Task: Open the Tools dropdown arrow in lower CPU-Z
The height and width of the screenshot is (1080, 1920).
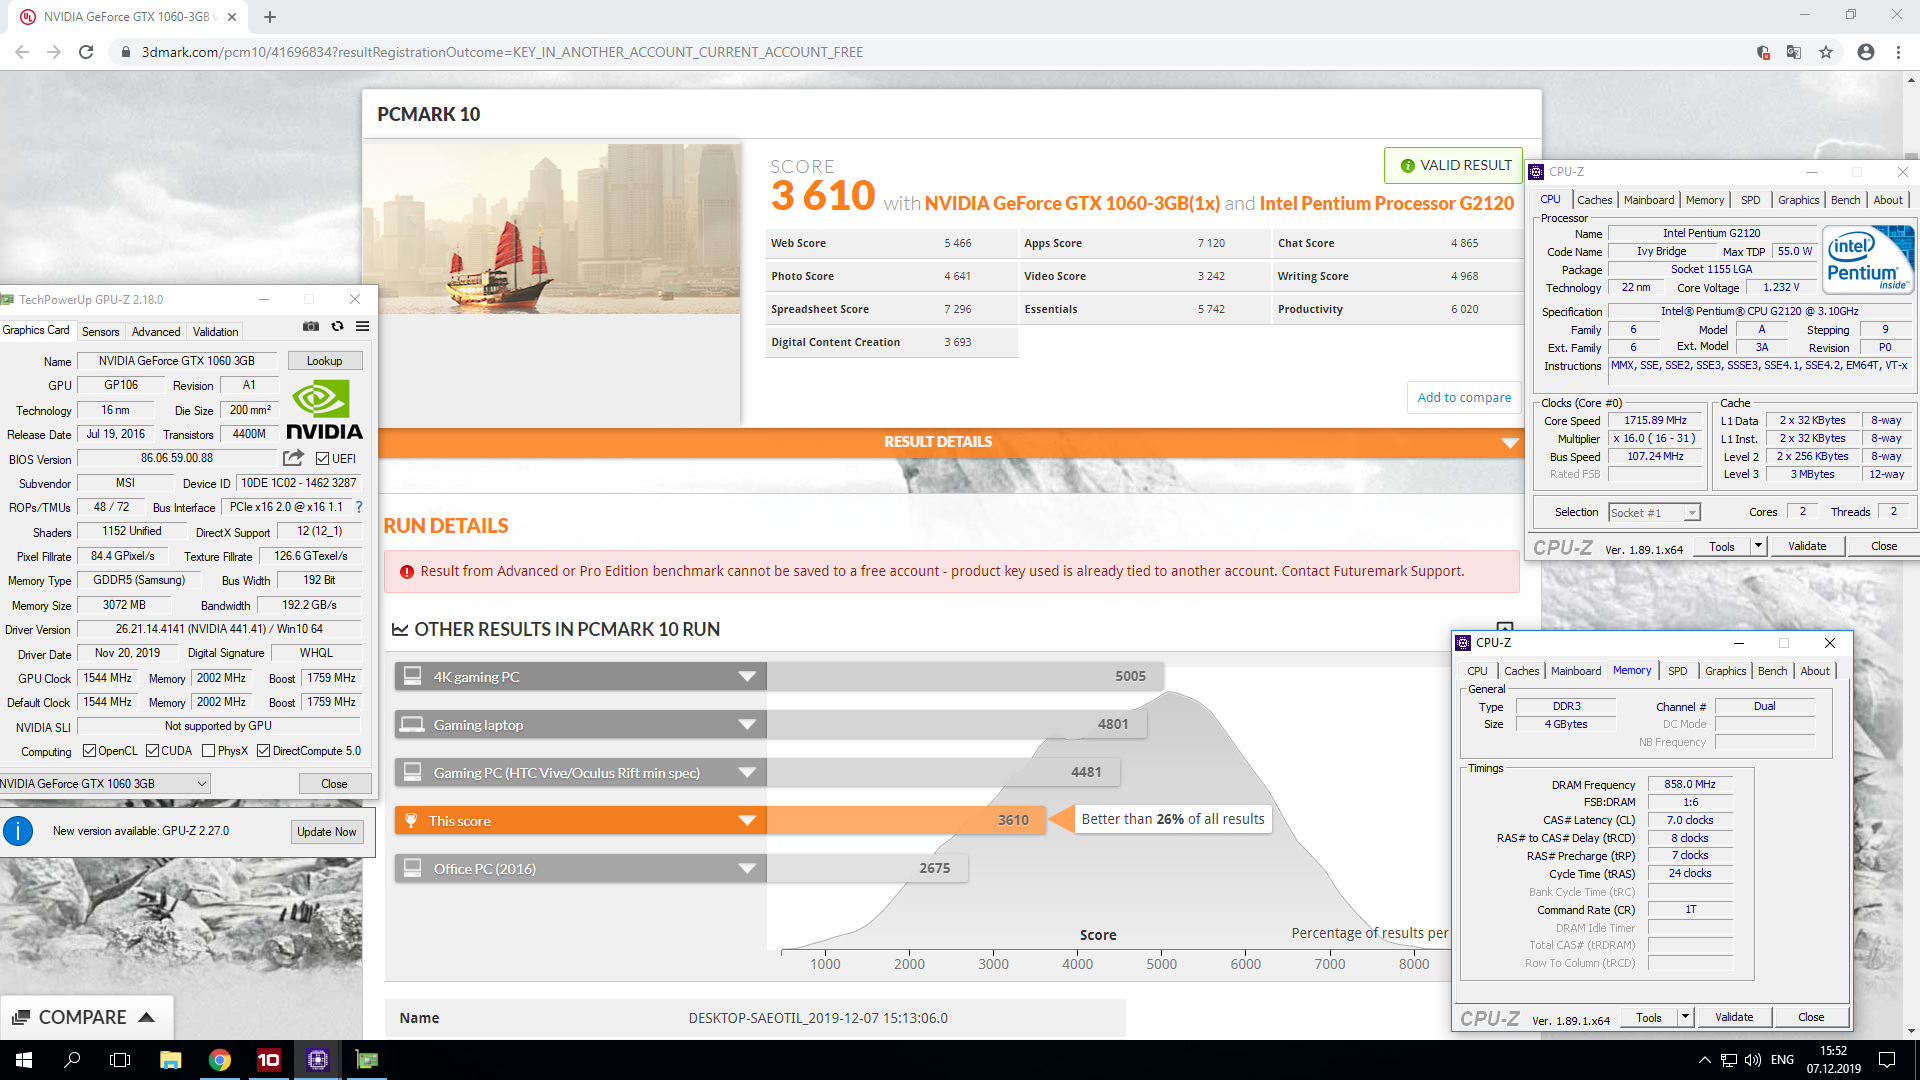Action: coord(1685,1017)
